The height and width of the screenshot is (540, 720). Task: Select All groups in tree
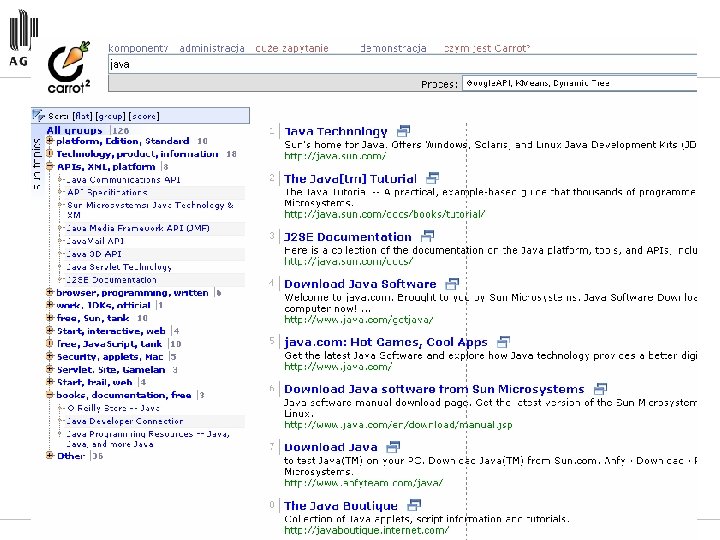74,130
